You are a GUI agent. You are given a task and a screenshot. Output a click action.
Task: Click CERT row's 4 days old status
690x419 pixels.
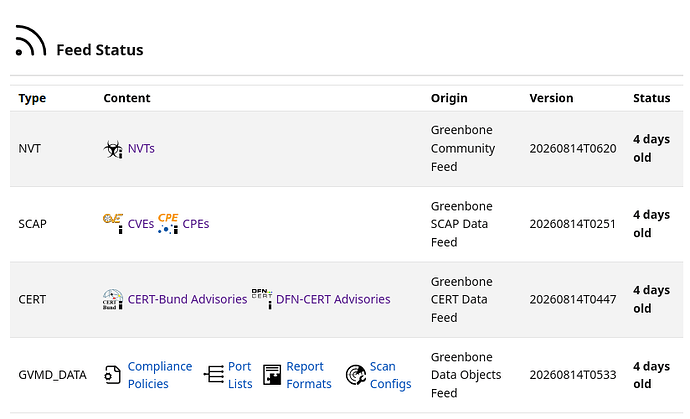tap(652, 299)
